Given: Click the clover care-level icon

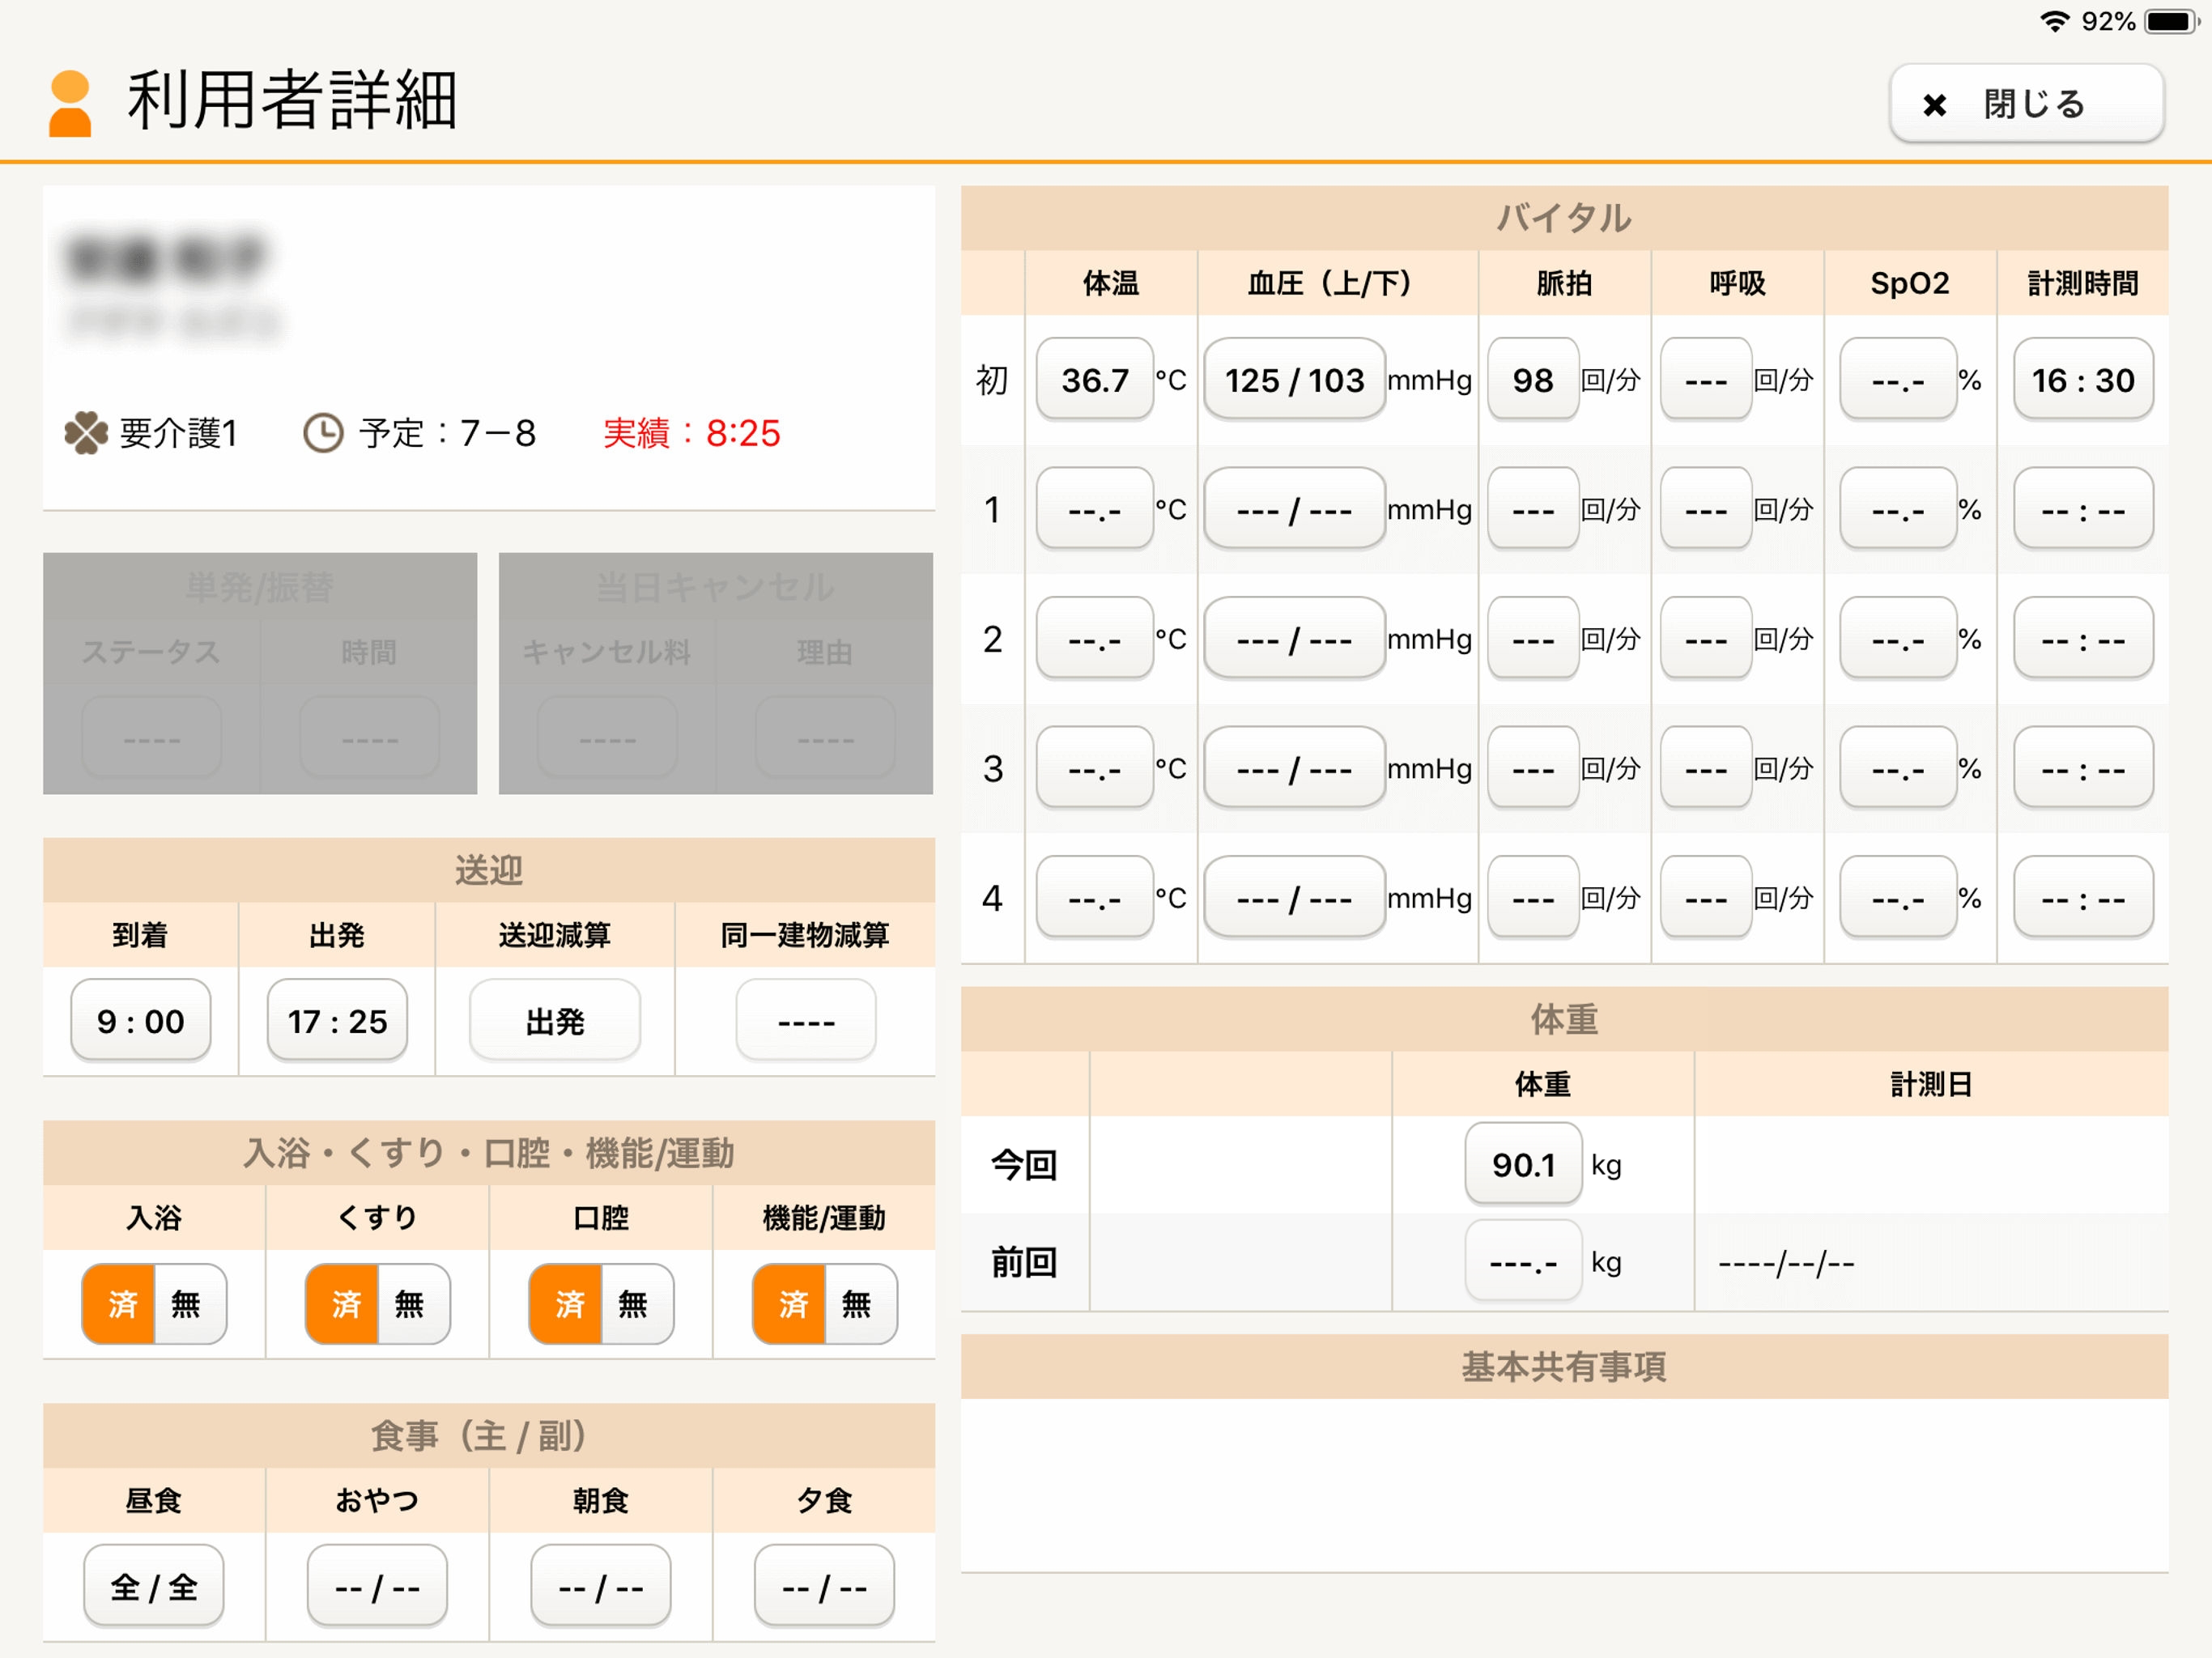Looking at the screenshot, I should click(86, 433).
